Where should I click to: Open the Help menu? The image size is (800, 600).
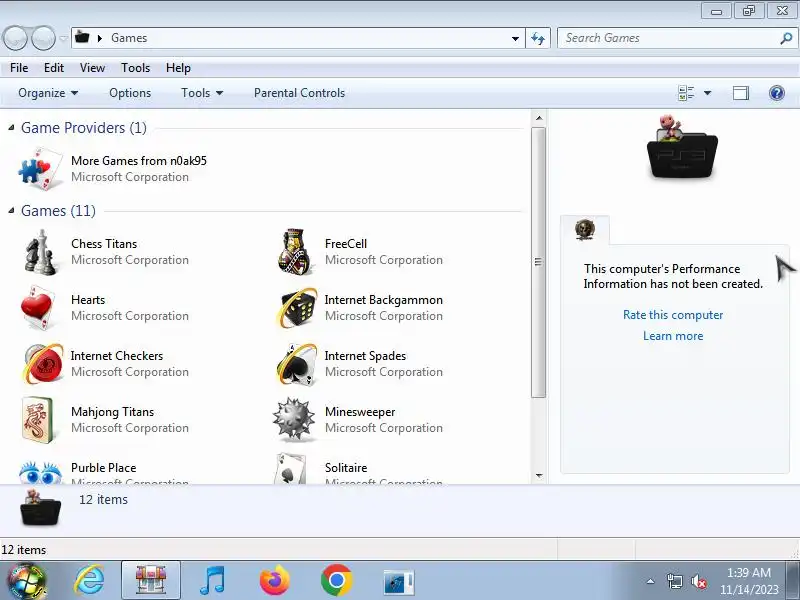tap(178, 68)
